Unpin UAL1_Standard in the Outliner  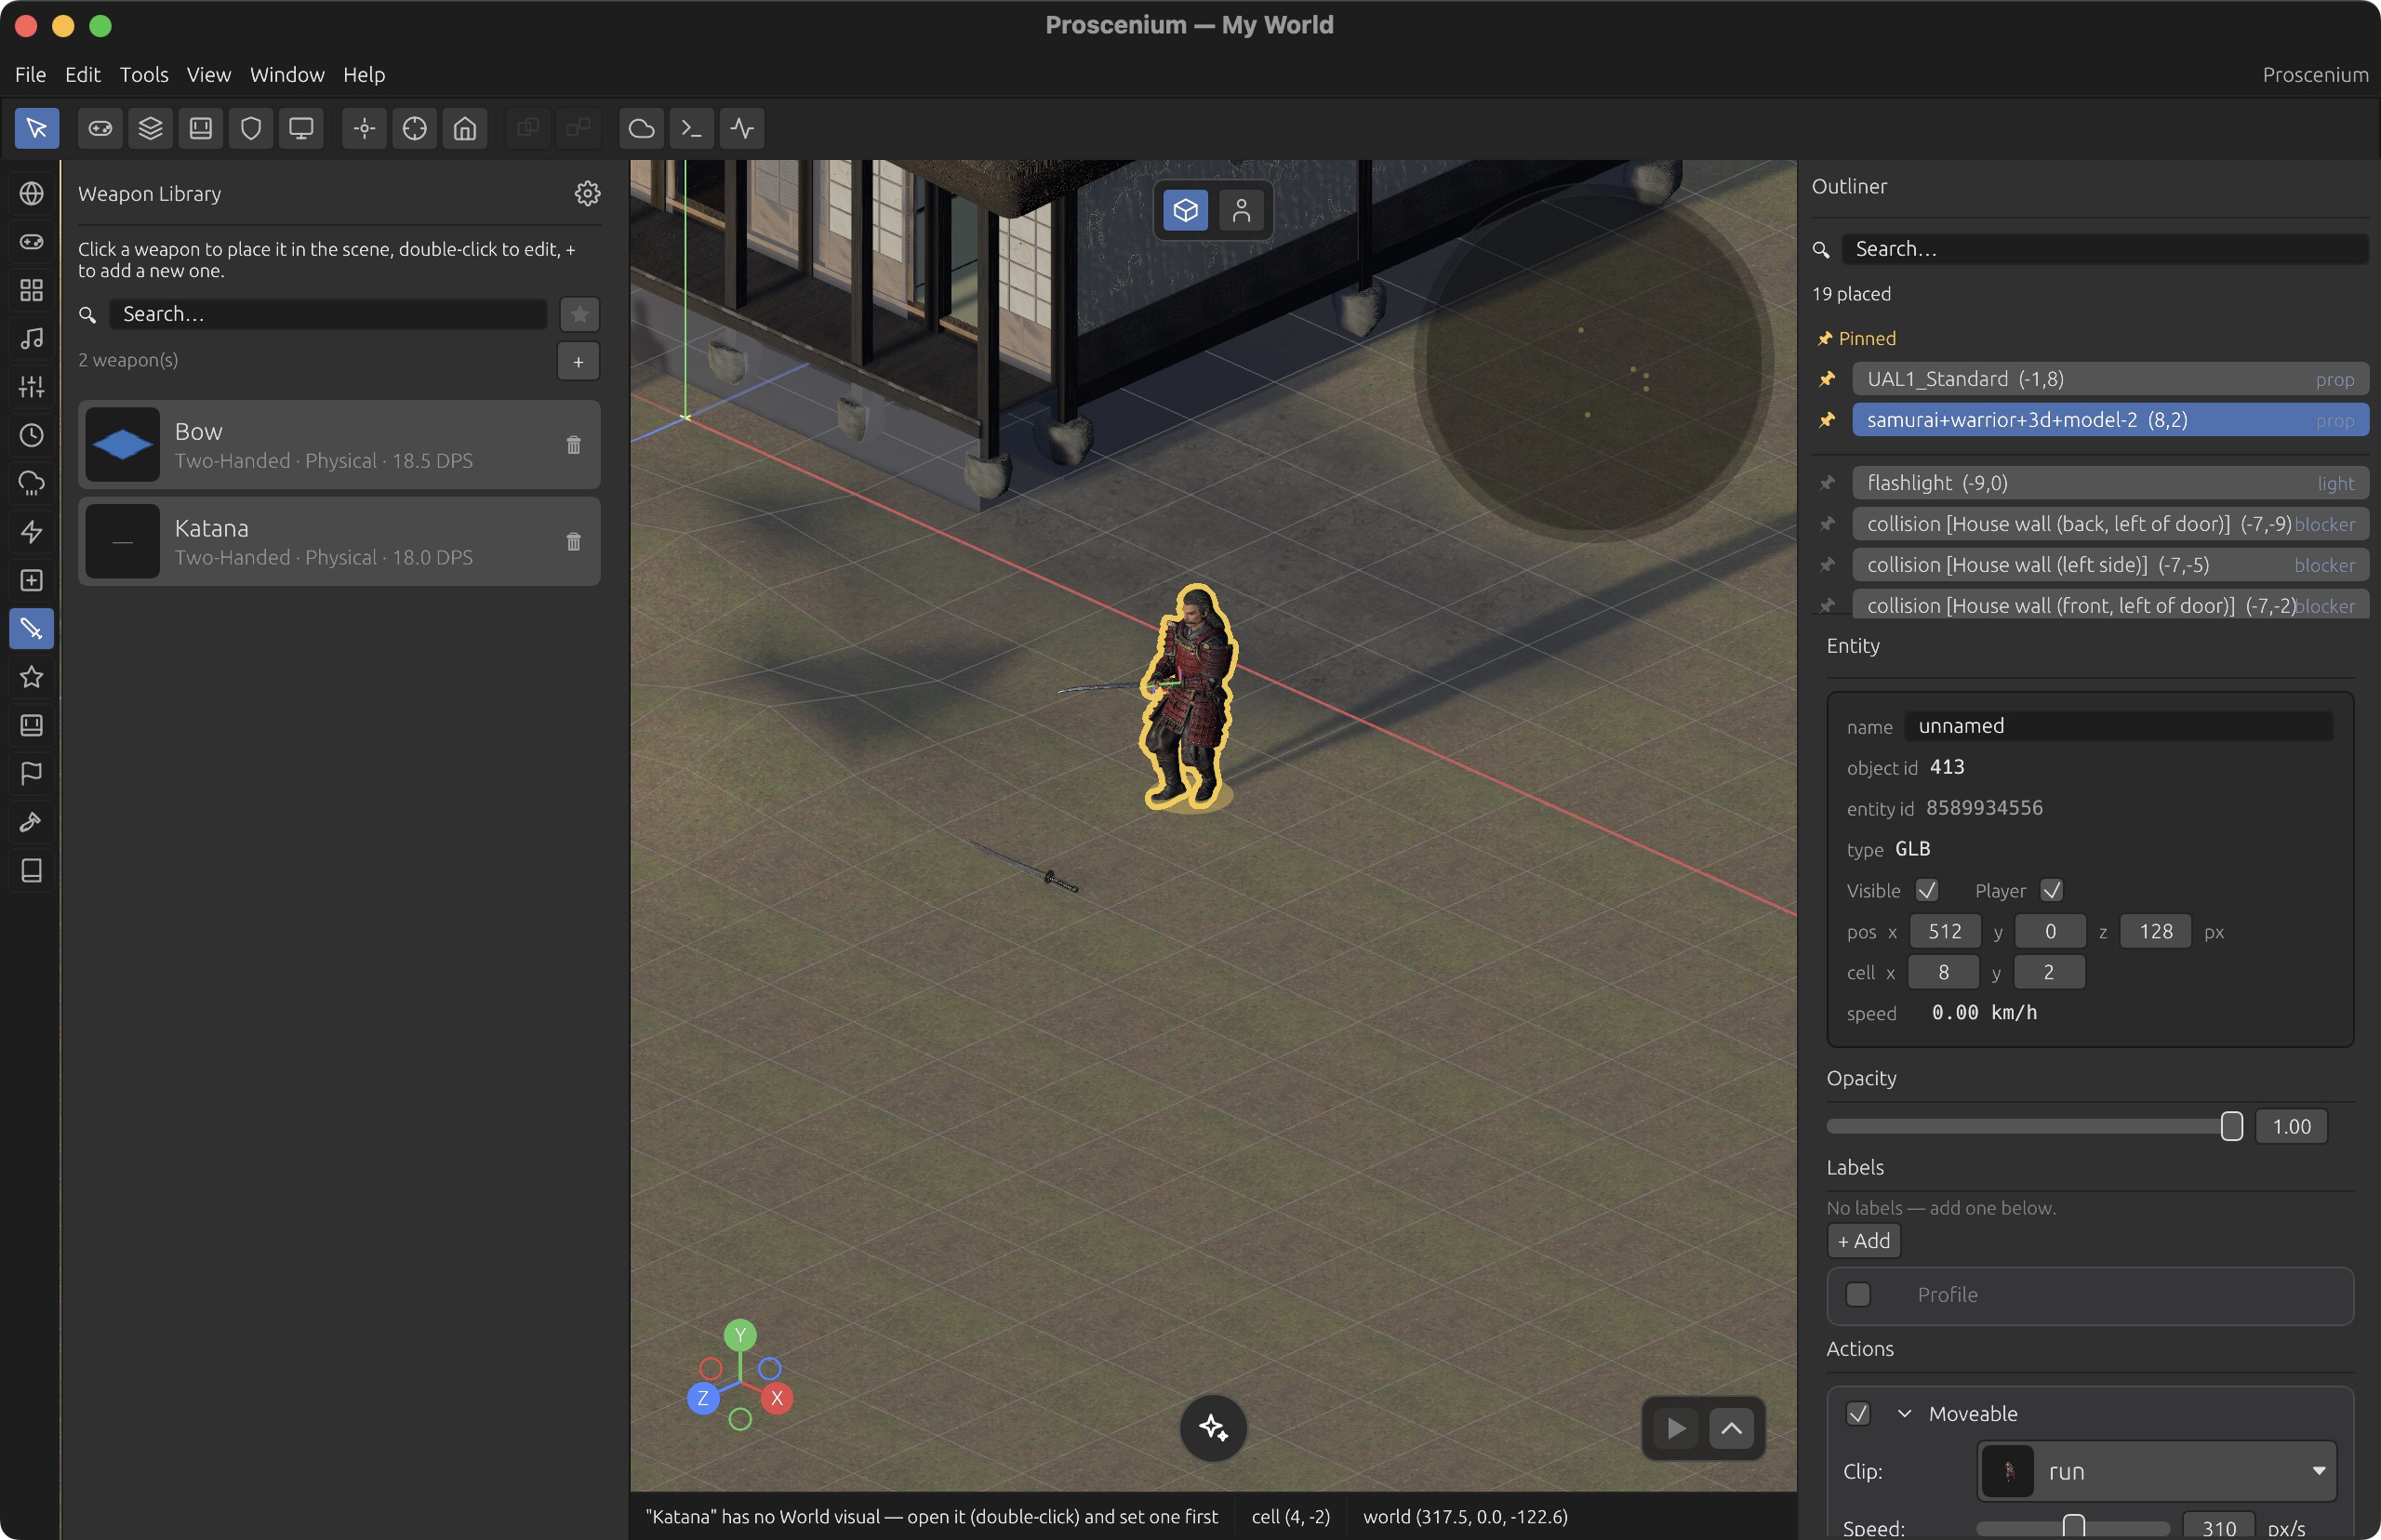tap(1827, 379)
